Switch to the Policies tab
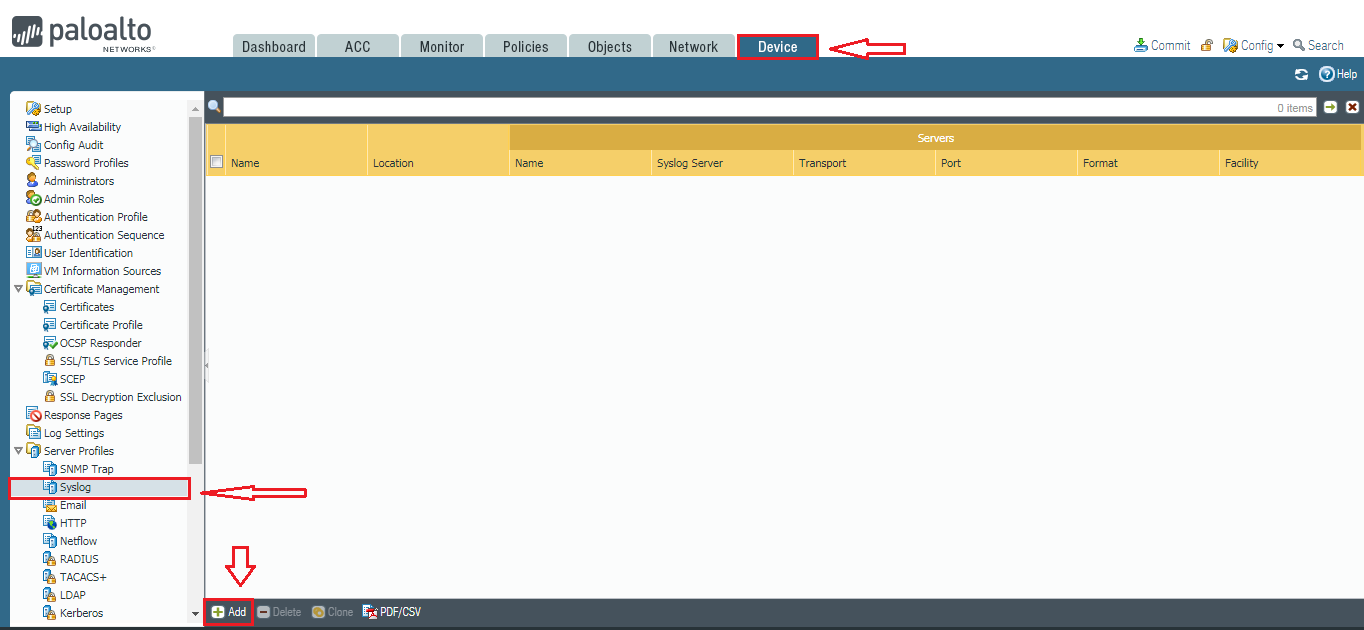The image size is (1364, 630). 525,45
